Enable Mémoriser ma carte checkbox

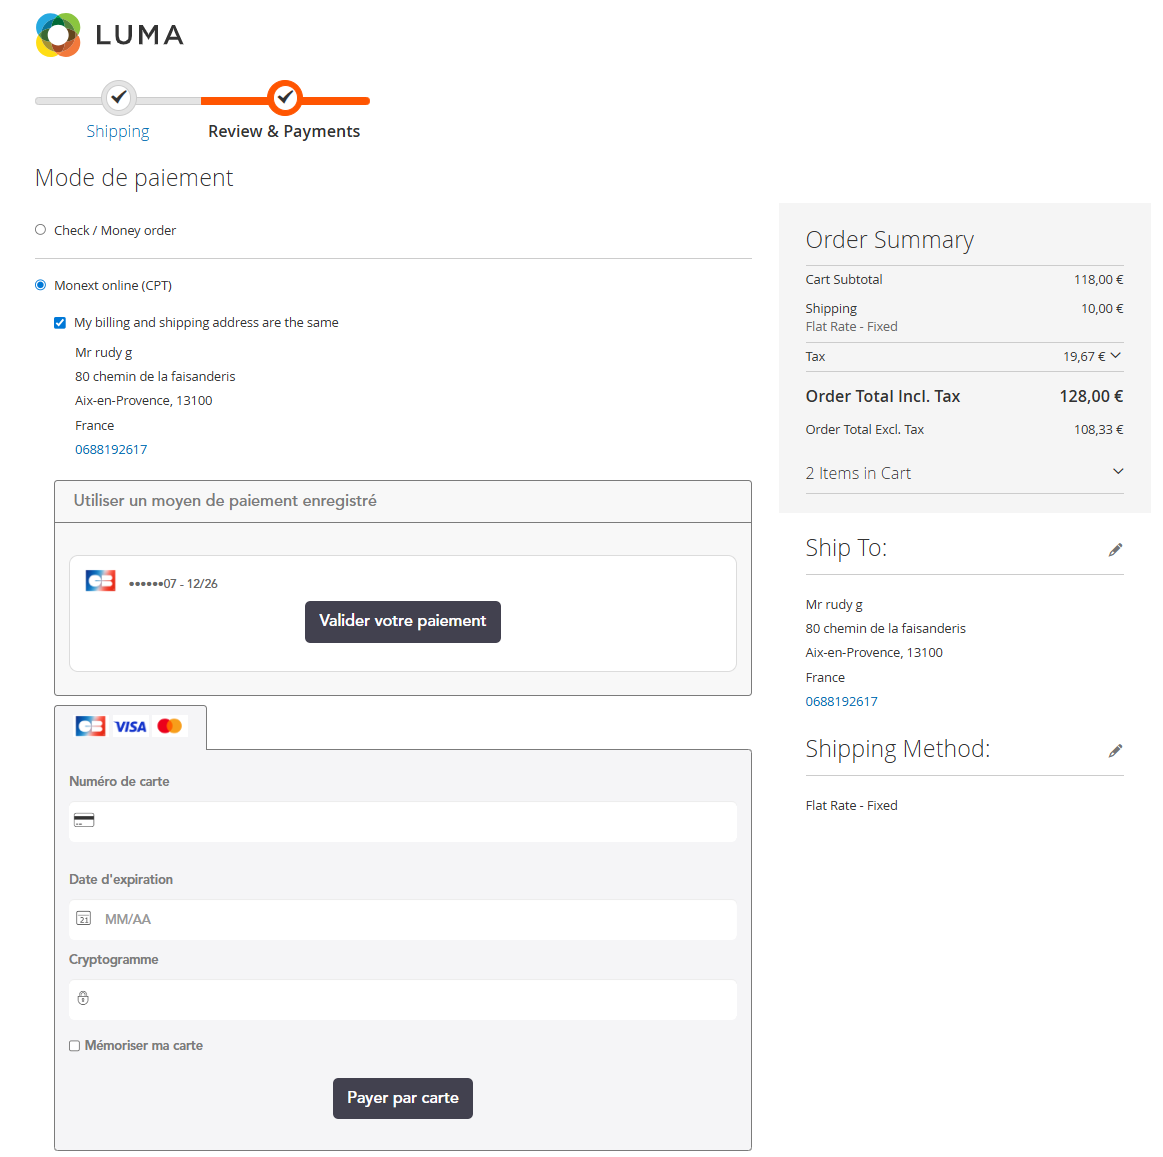click(75, 1046)
